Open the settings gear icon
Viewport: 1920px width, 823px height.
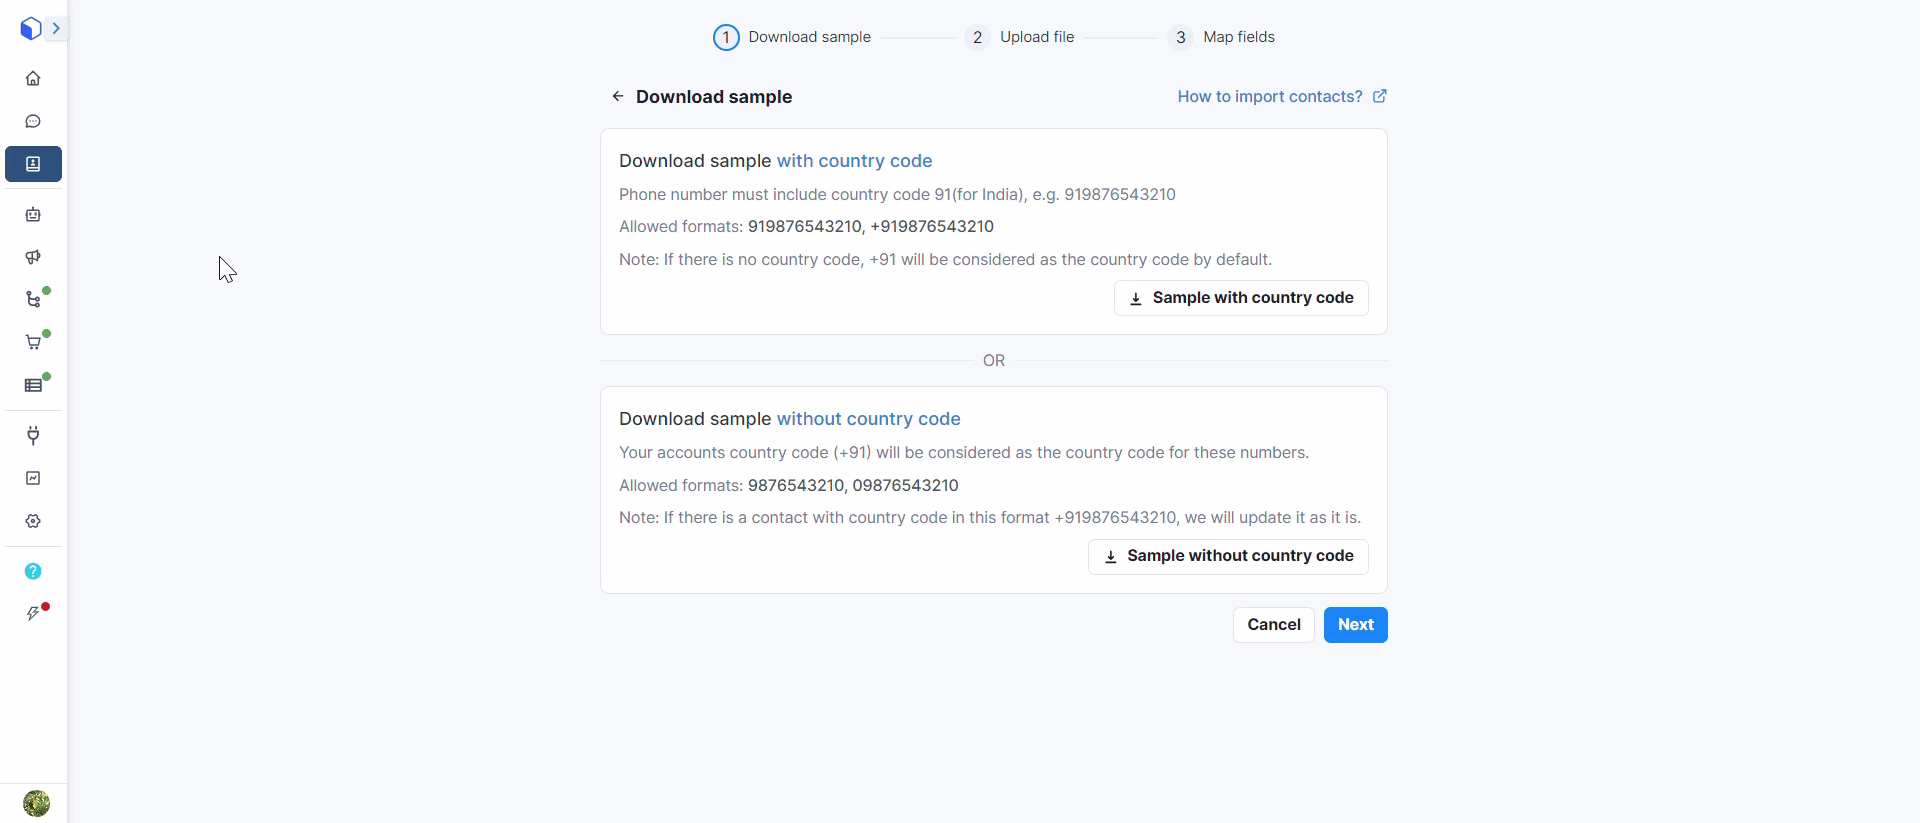(33, 521)
